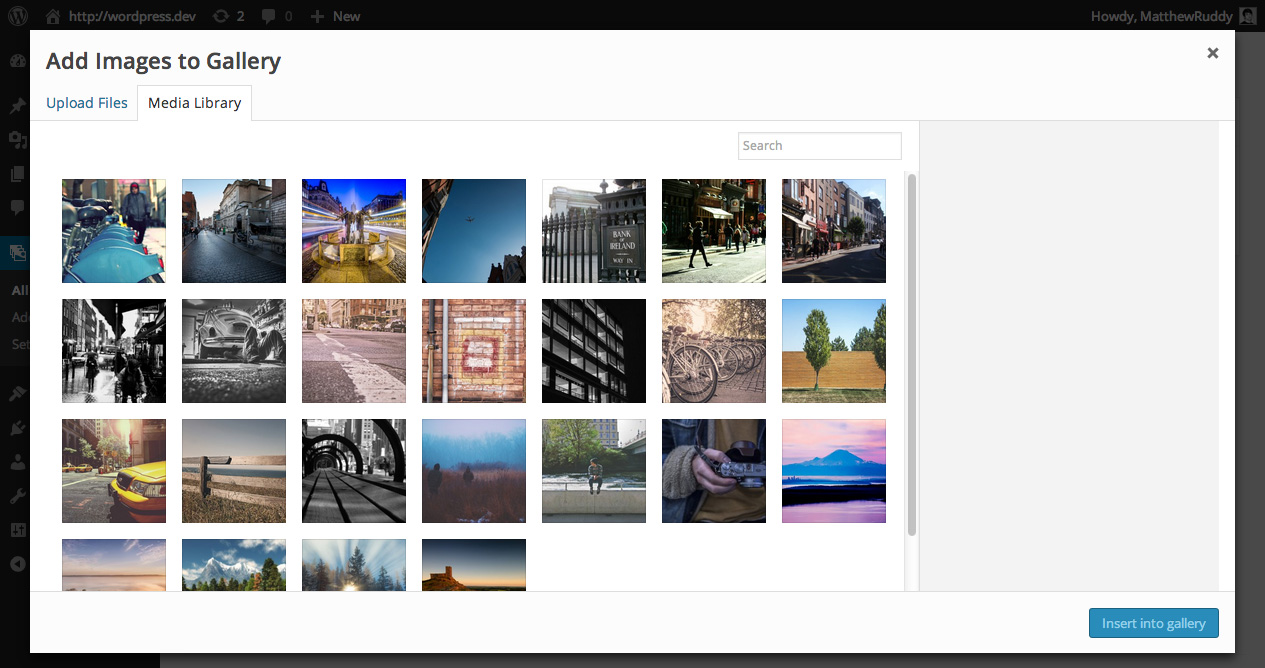Open the Howdy, MatthewRuddy account menu
Viewport: 1265px width, 668px height.
click(1175, 16)
